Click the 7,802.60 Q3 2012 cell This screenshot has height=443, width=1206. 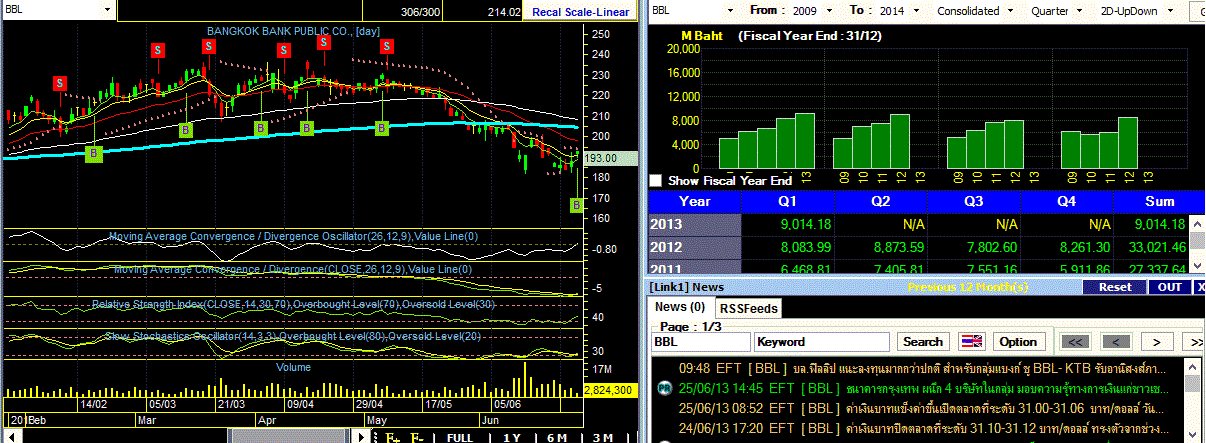973,247
